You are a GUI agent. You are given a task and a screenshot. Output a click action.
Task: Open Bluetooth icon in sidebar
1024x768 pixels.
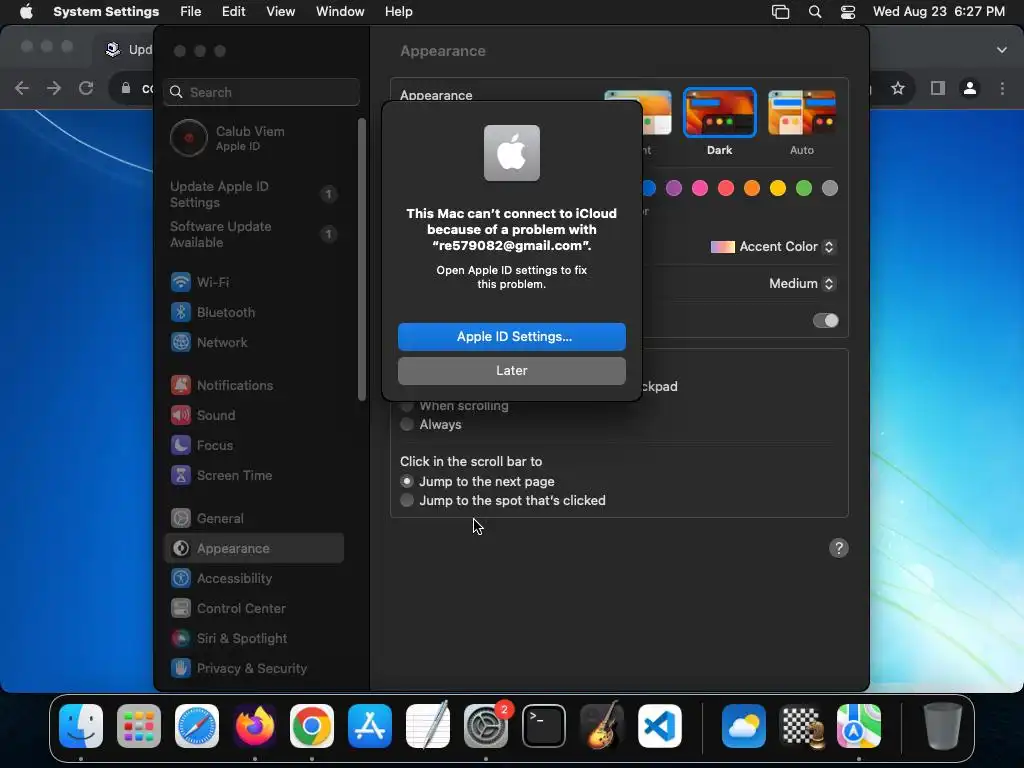pos(181,312)
